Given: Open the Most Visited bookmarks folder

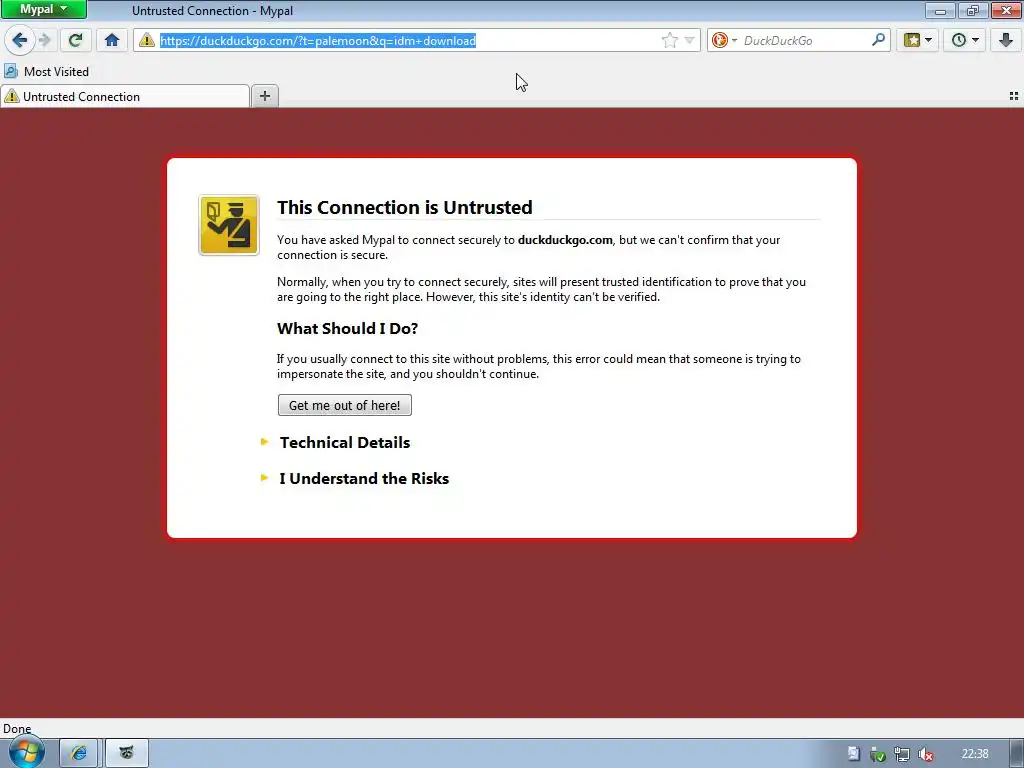Looking at the screenshot, I should (x=46, y=72).
